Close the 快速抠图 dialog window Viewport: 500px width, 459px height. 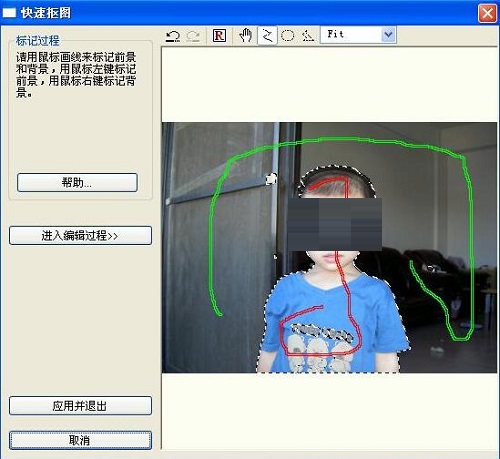click(487, 13)
